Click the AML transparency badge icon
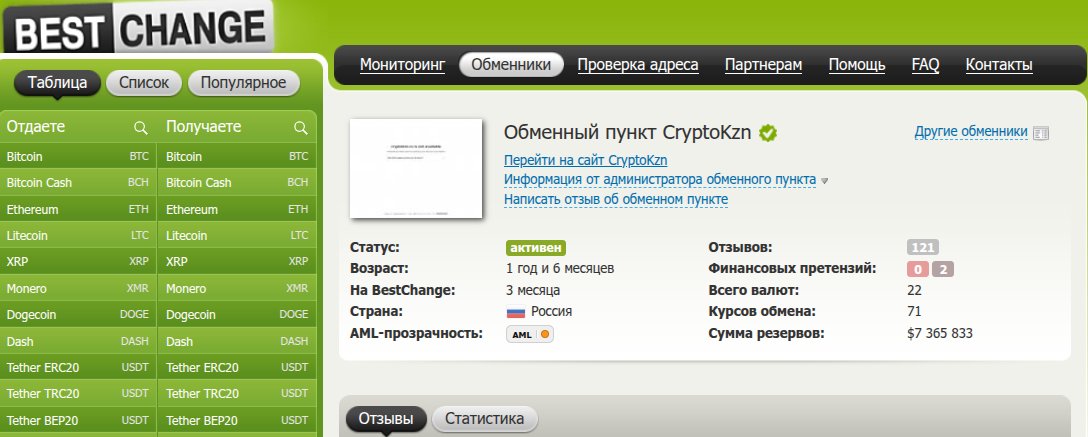Screen dimensions: 1088x437 coord(530,334)
